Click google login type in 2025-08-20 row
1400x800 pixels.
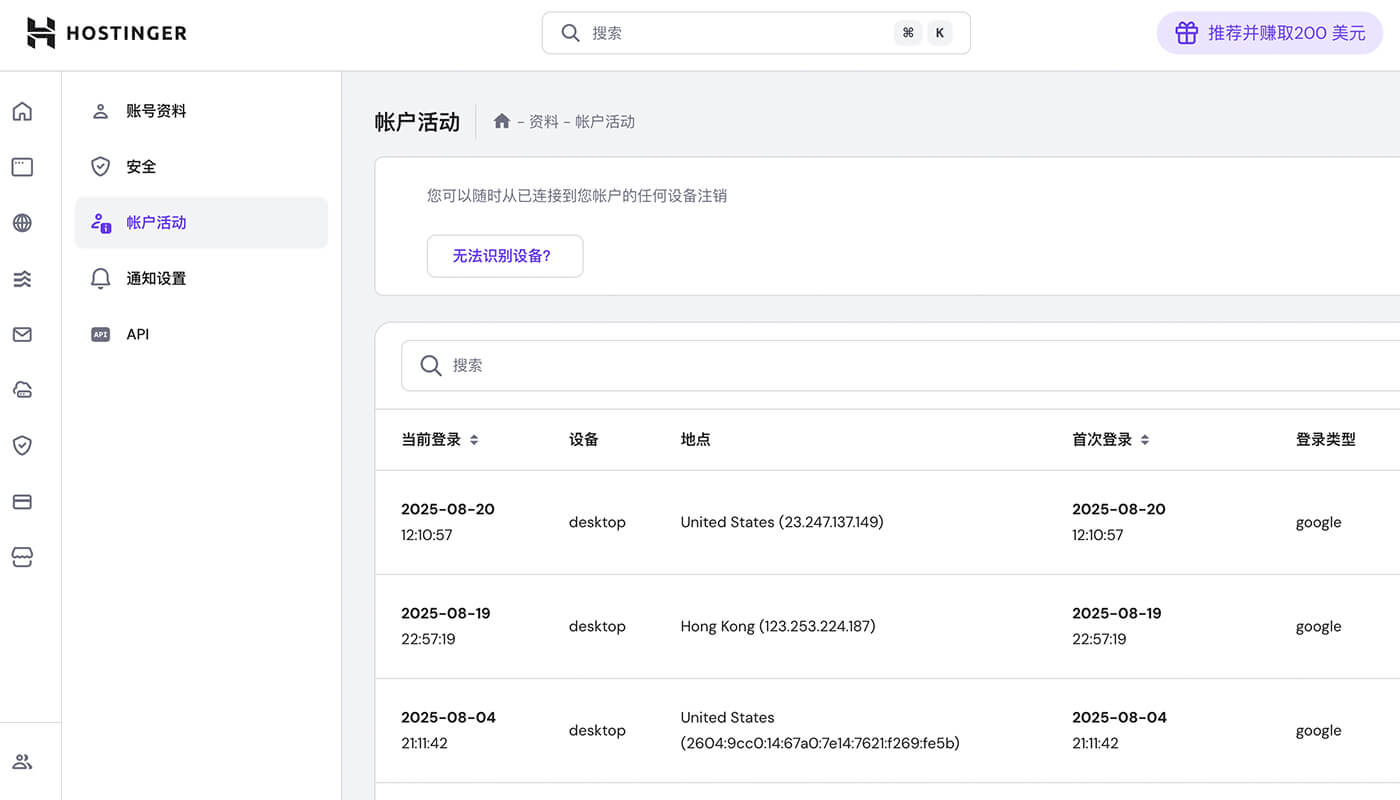[x=1319, y=523]
